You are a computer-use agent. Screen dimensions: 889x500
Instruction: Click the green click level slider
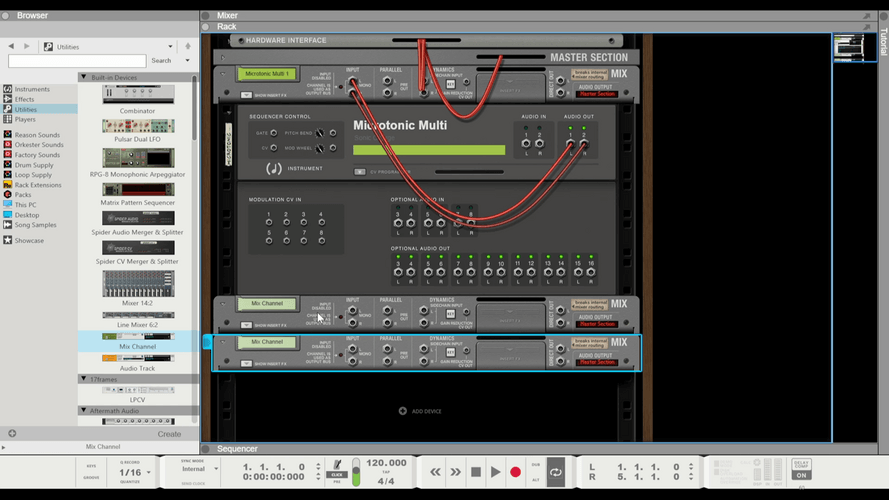[x=356, y=472]
